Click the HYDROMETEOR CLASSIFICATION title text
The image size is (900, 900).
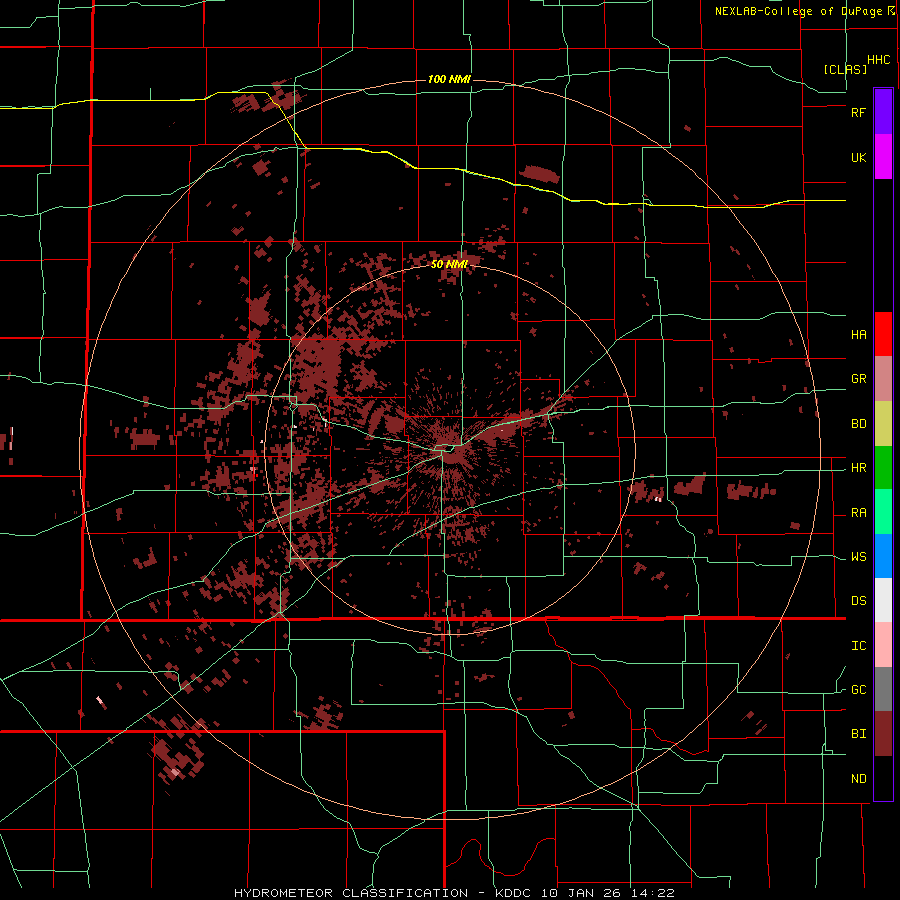[351, 893]
